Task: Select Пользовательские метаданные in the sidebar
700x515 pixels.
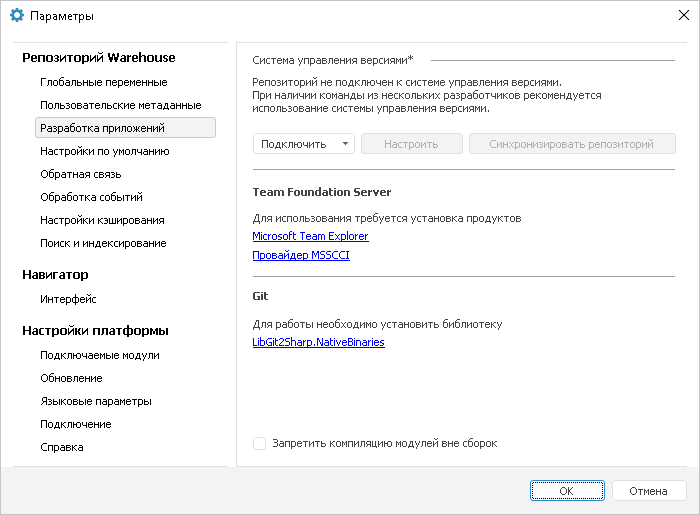Action: click(x=121, y=105)
